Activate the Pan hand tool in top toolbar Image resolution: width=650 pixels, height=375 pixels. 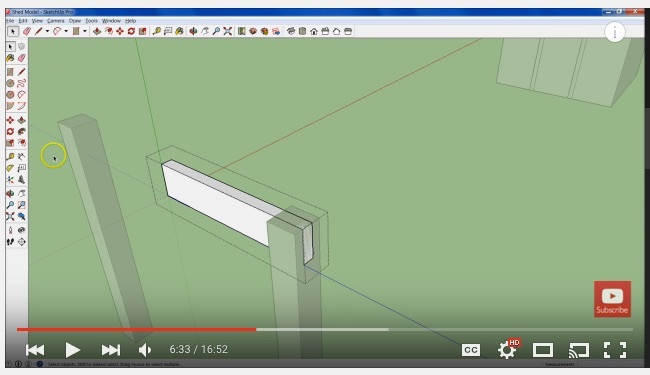tap(205, 31)
